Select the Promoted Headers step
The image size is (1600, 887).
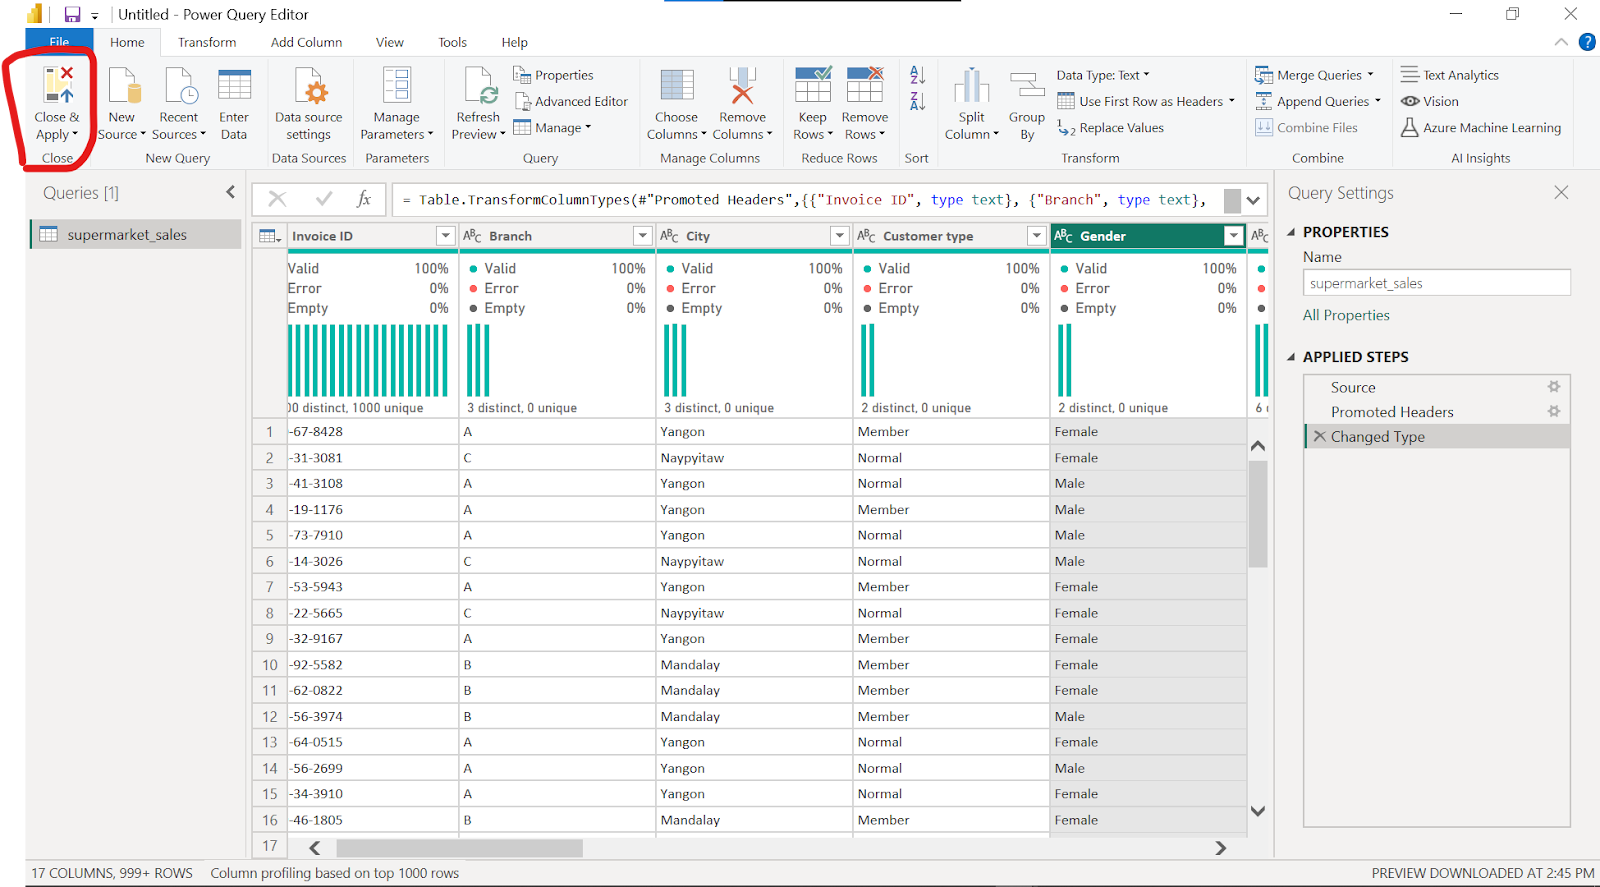click(1437, 411)
